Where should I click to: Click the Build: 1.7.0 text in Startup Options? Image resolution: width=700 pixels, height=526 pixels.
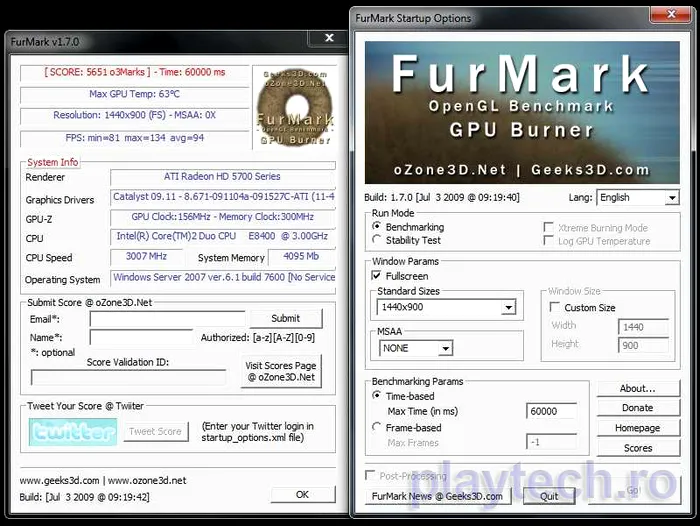pos(442,197)
